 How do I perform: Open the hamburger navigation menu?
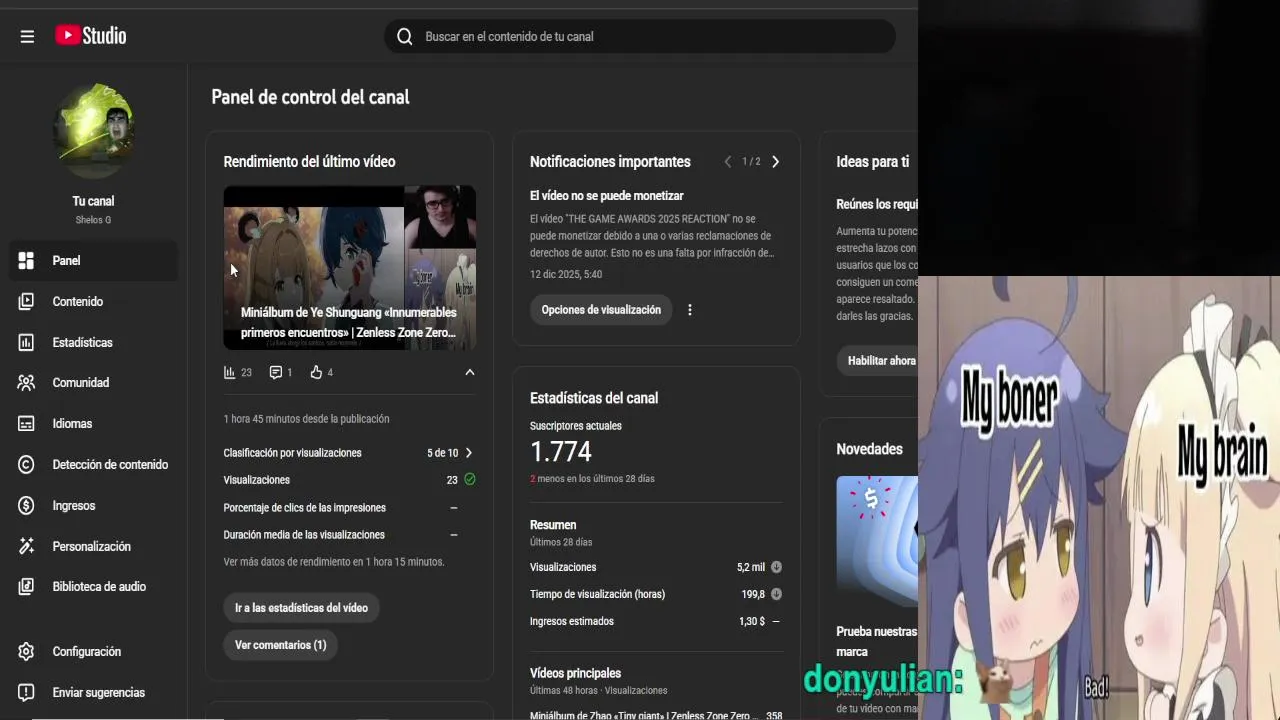pos(27,36)
